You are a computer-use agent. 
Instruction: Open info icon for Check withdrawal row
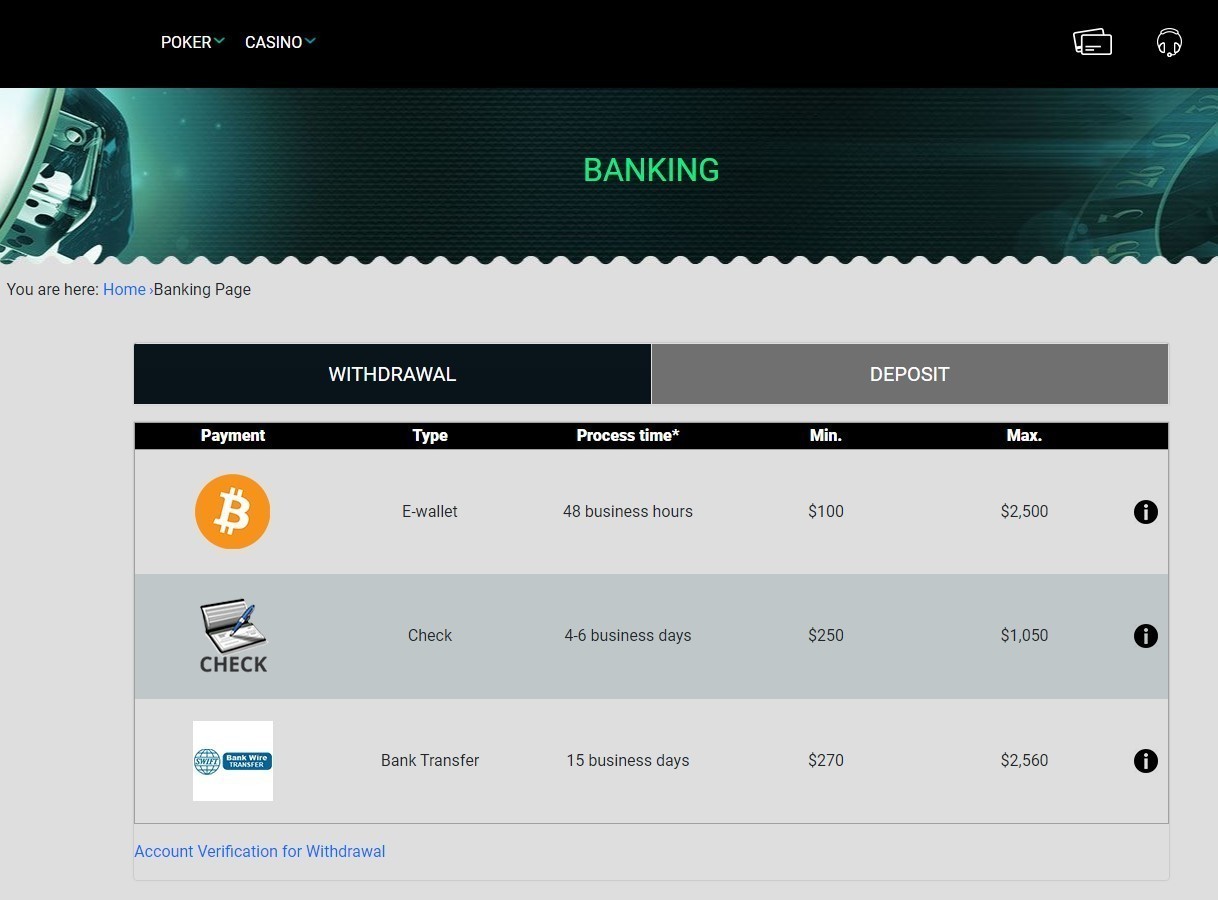(1145, 636)
